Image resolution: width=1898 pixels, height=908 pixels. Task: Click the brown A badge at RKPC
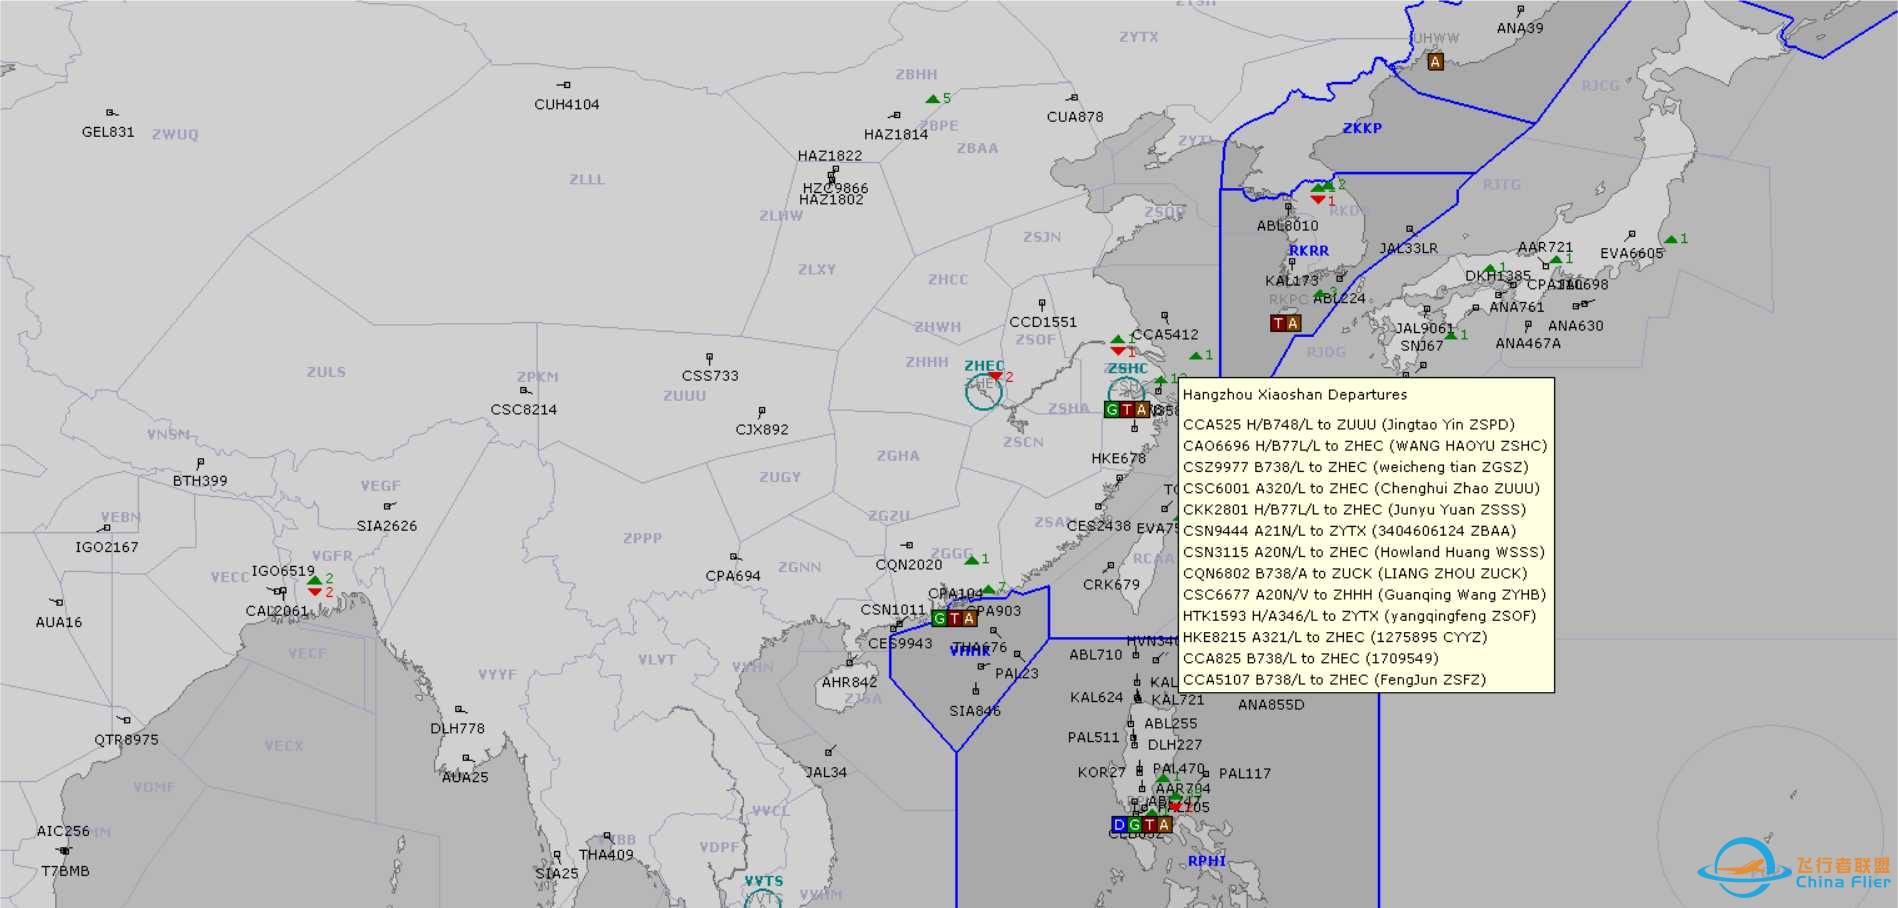1293,323
